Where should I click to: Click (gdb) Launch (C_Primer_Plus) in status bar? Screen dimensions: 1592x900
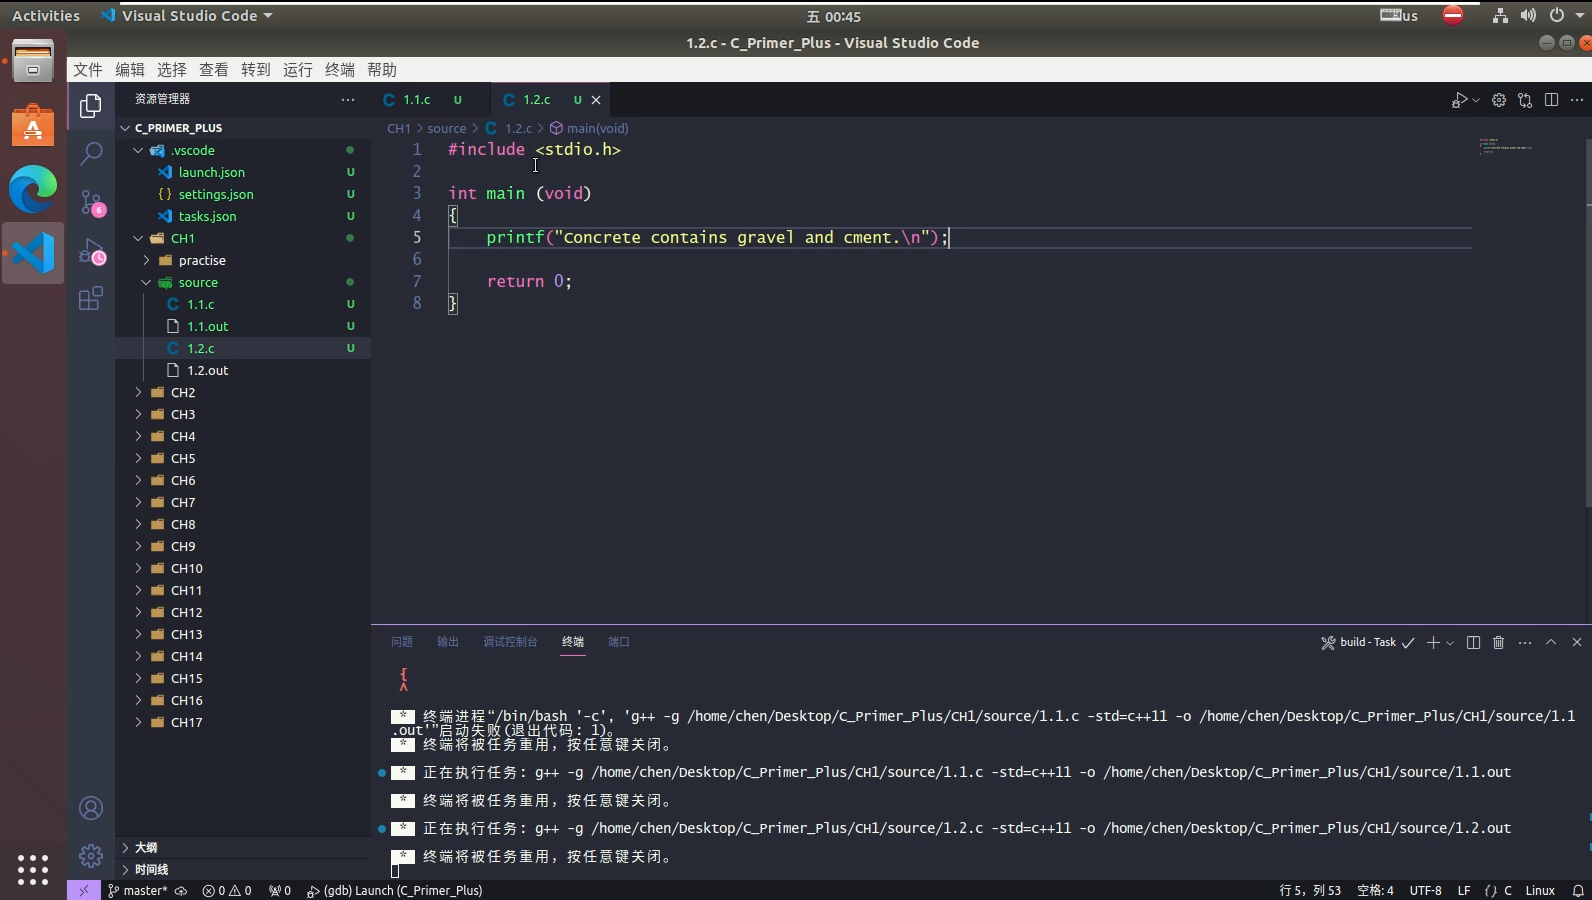(395, 890)
